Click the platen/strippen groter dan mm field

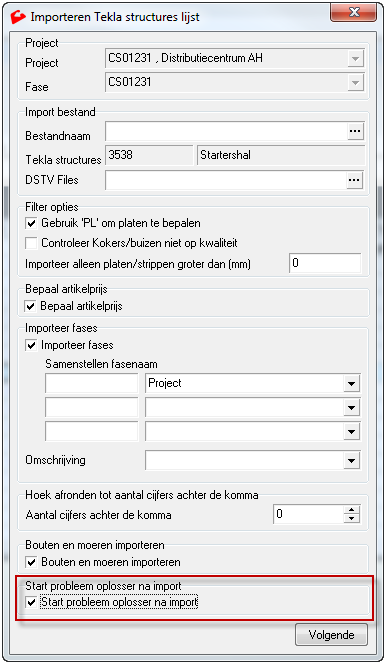coord(325,263)
